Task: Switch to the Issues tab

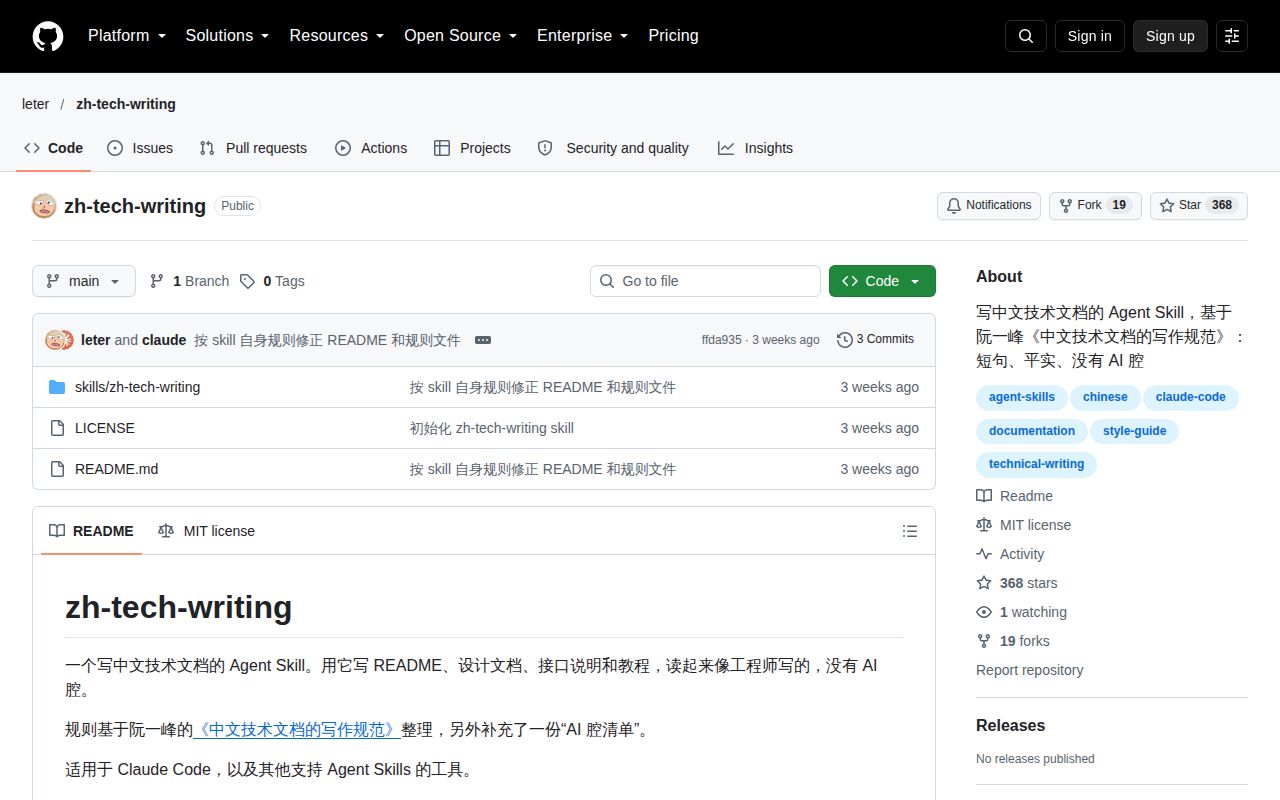Action: tap(140, 148)
